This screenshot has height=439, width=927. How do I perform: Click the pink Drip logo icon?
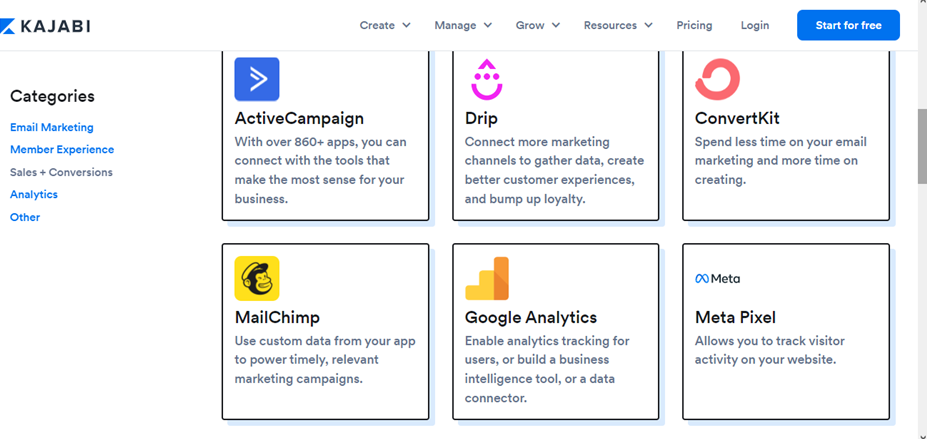(487, 79)
